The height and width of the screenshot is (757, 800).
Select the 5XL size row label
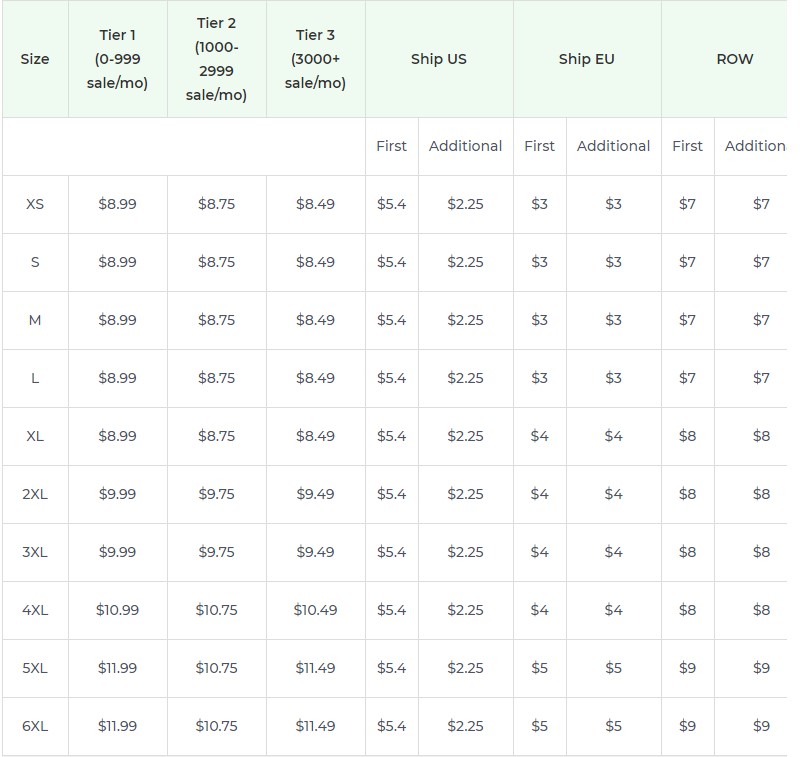35,669
